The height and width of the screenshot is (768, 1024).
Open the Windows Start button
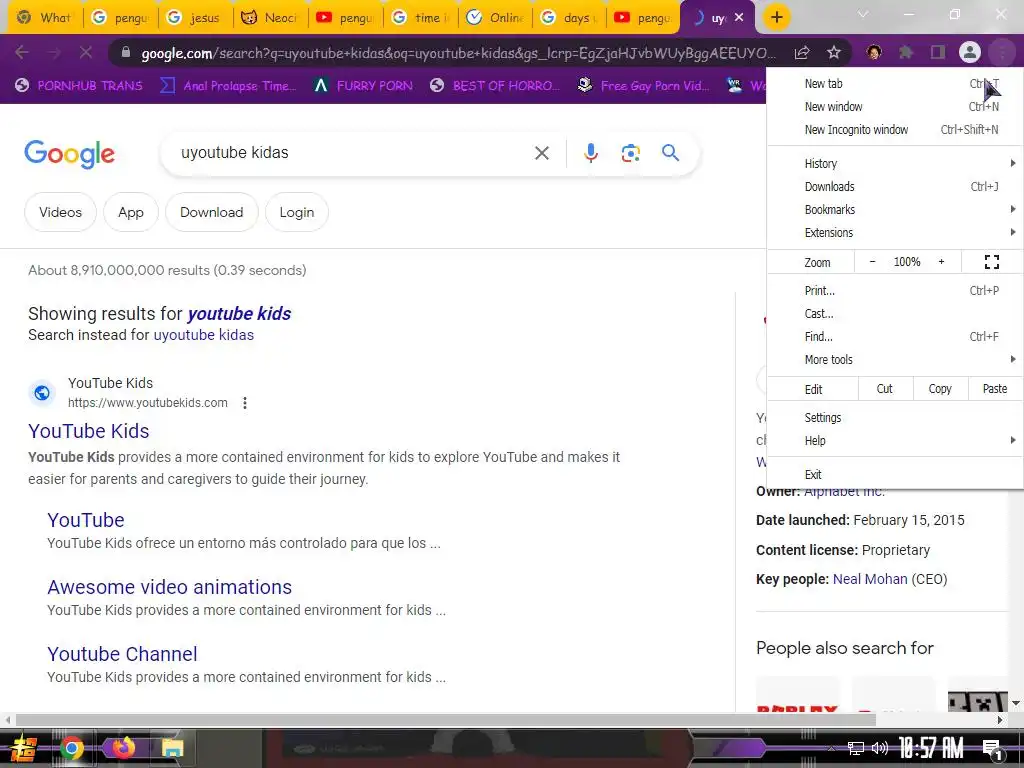click(24, 748)
